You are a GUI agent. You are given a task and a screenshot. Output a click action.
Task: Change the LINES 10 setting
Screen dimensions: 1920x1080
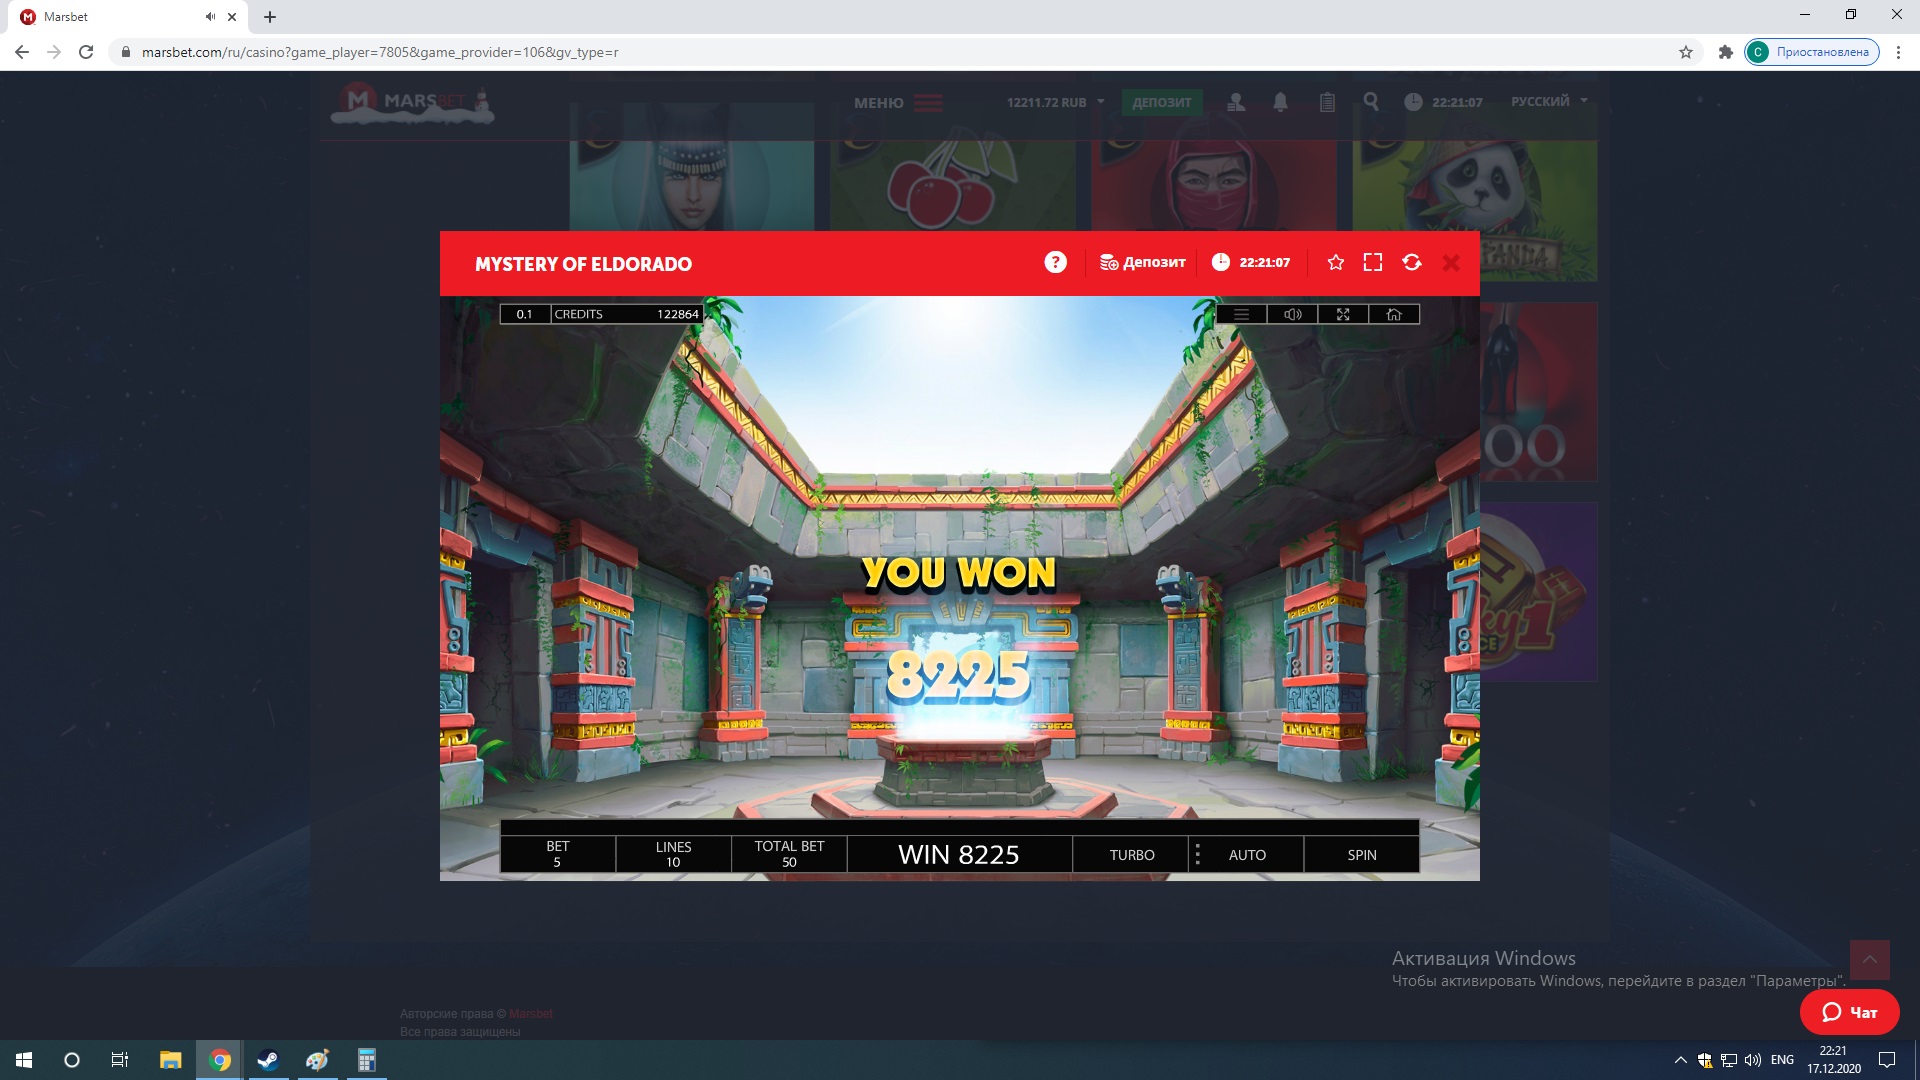[x=673, y=854]
